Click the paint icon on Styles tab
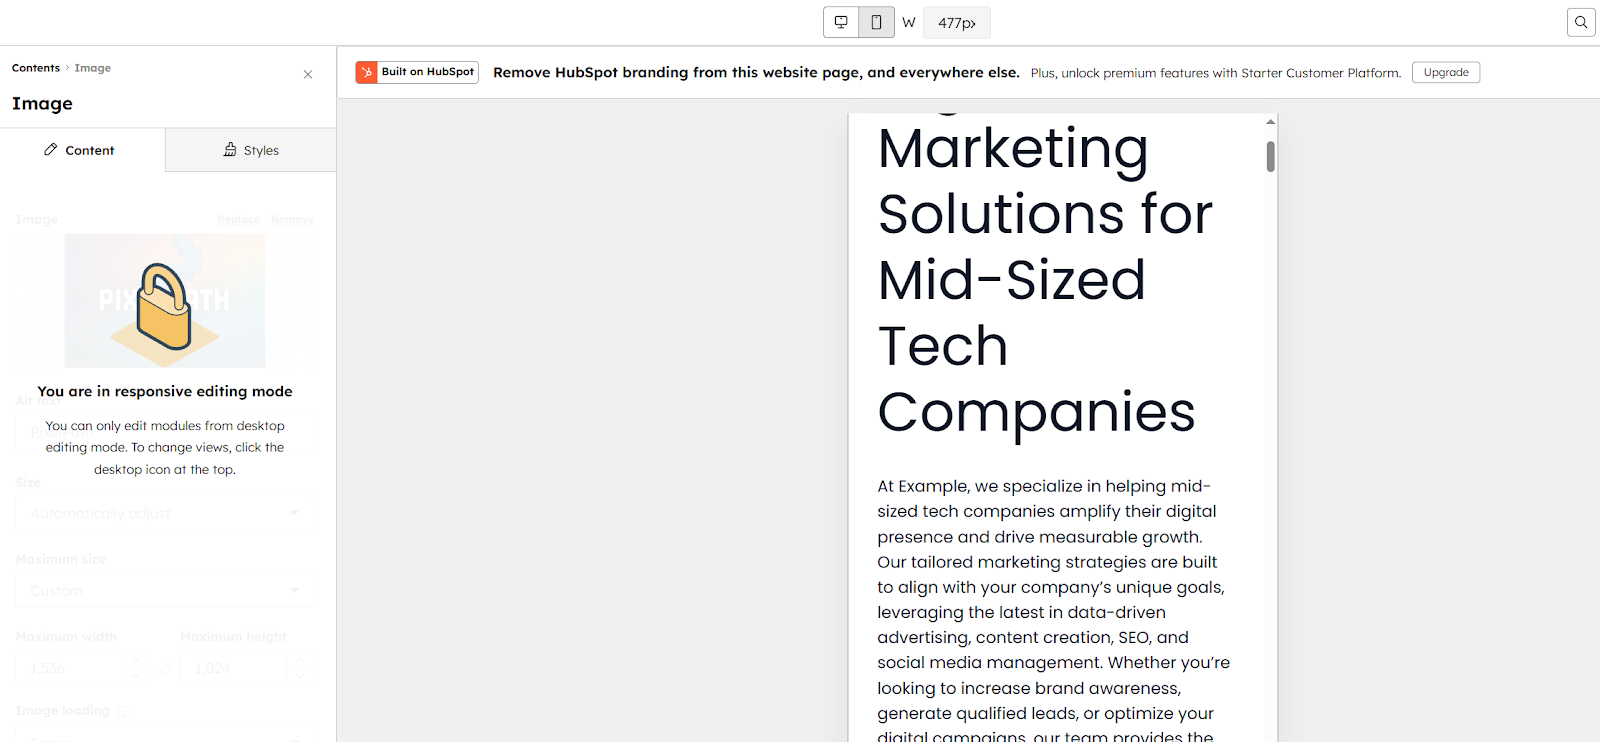Screen dimensions: 1600x742 [230, 149]
